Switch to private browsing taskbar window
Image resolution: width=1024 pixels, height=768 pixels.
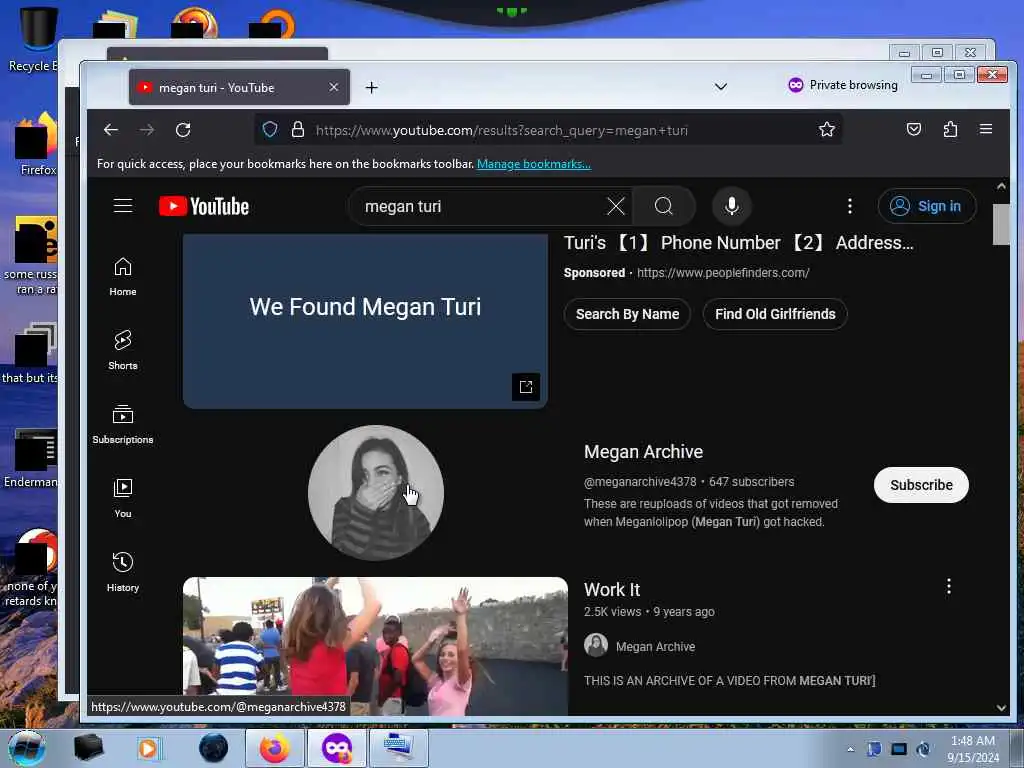336,748
